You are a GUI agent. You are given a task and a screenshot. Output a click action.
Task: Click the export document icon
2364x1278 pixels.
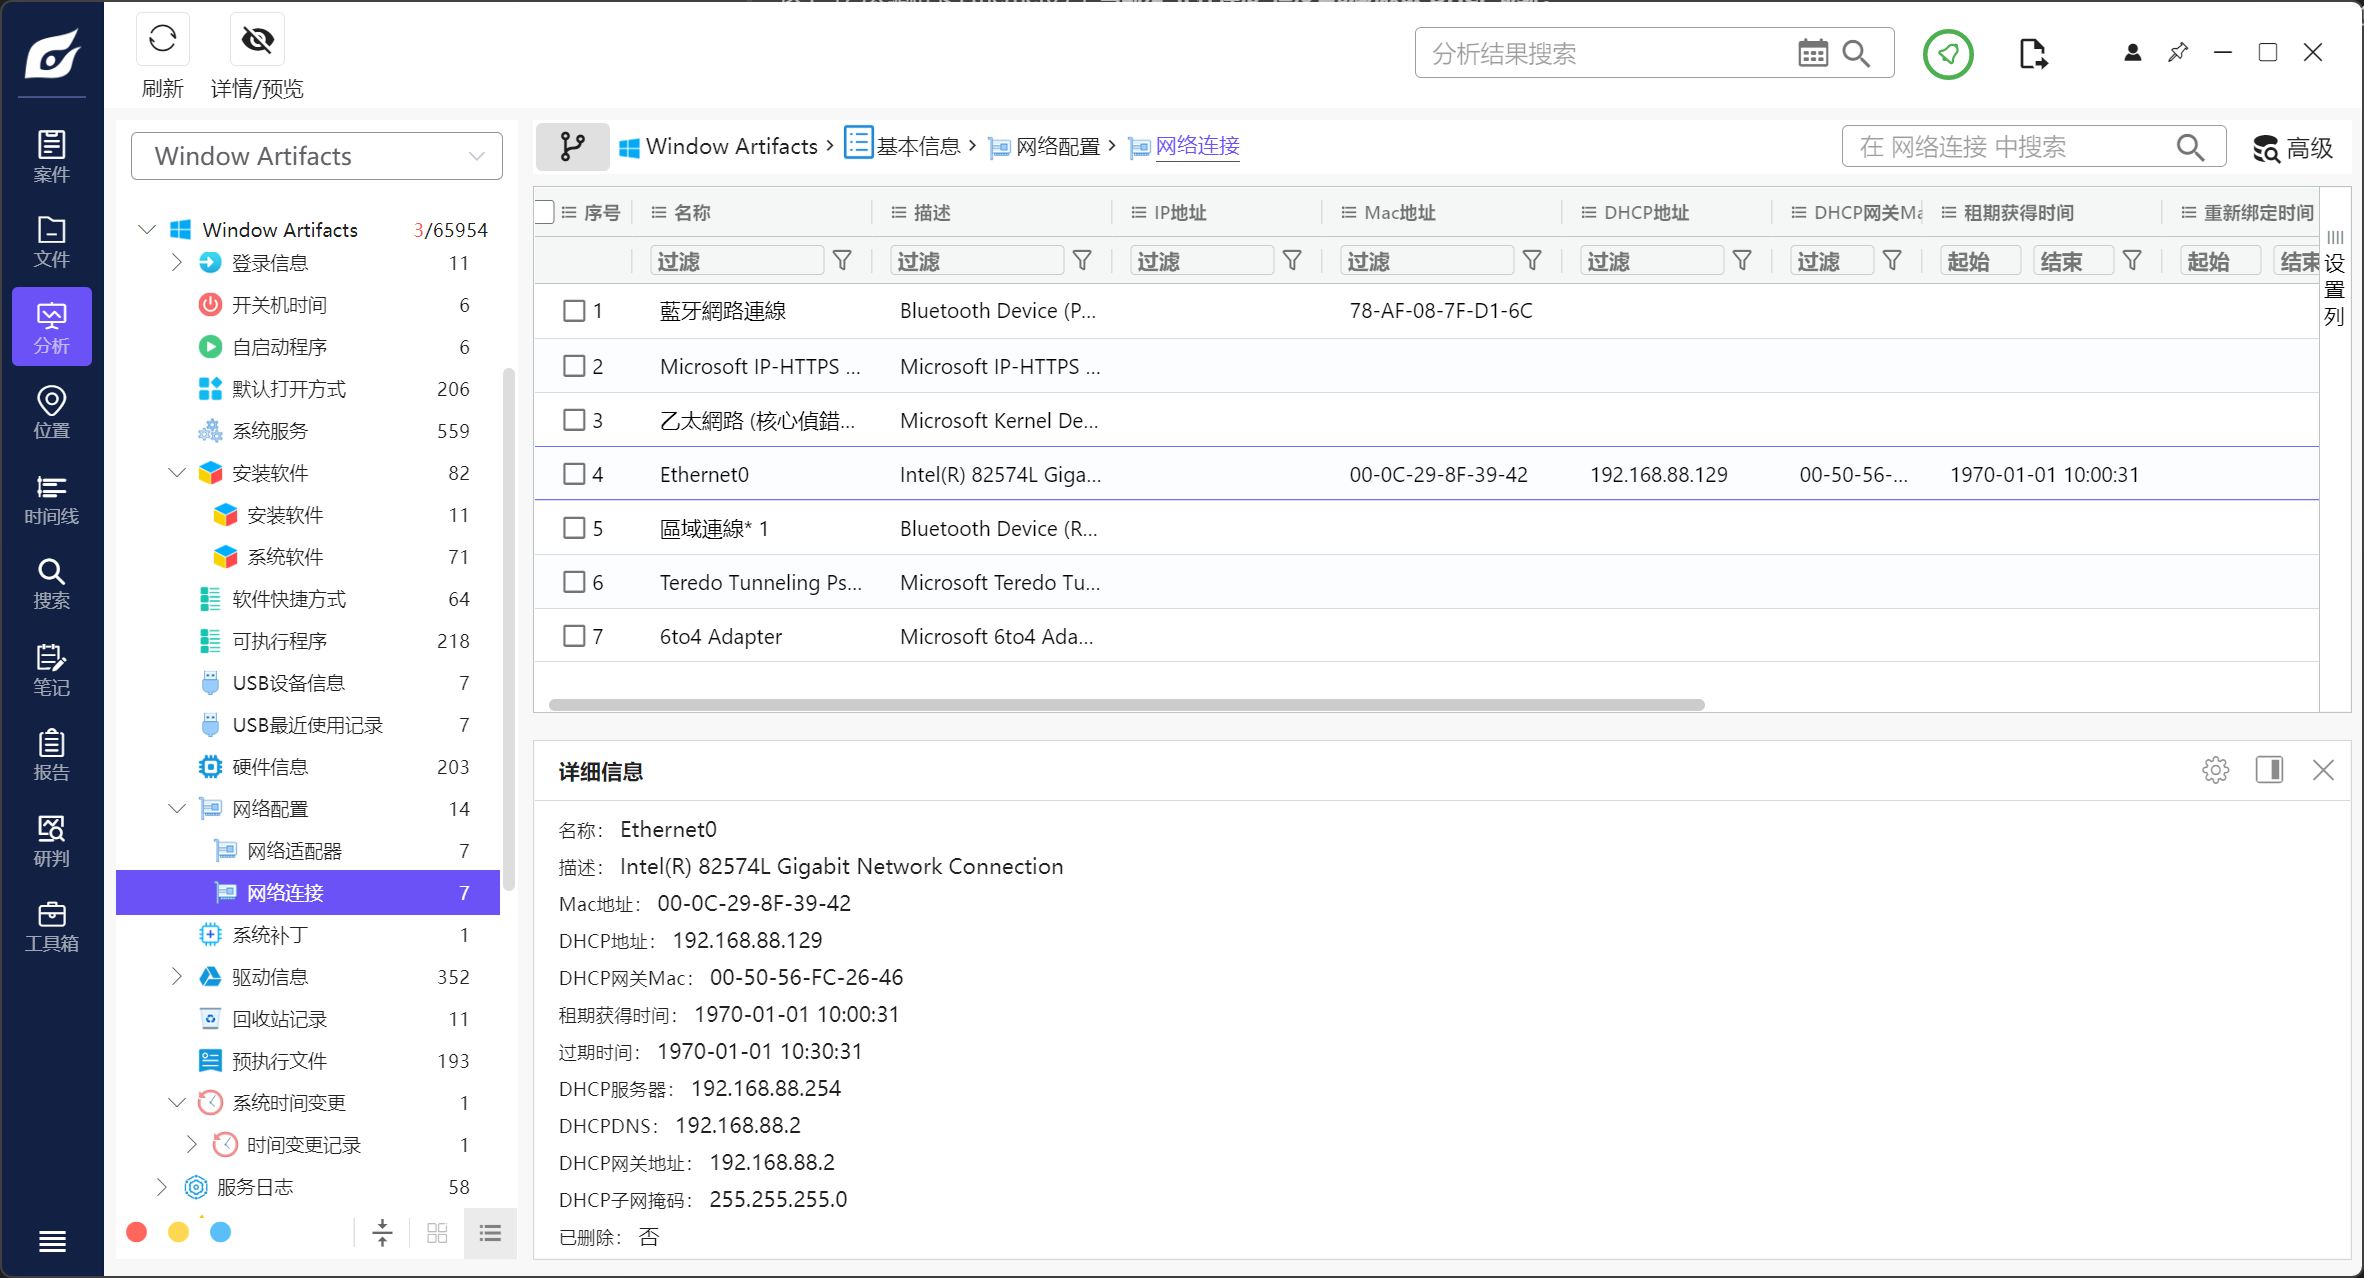tap(2032, 54)
